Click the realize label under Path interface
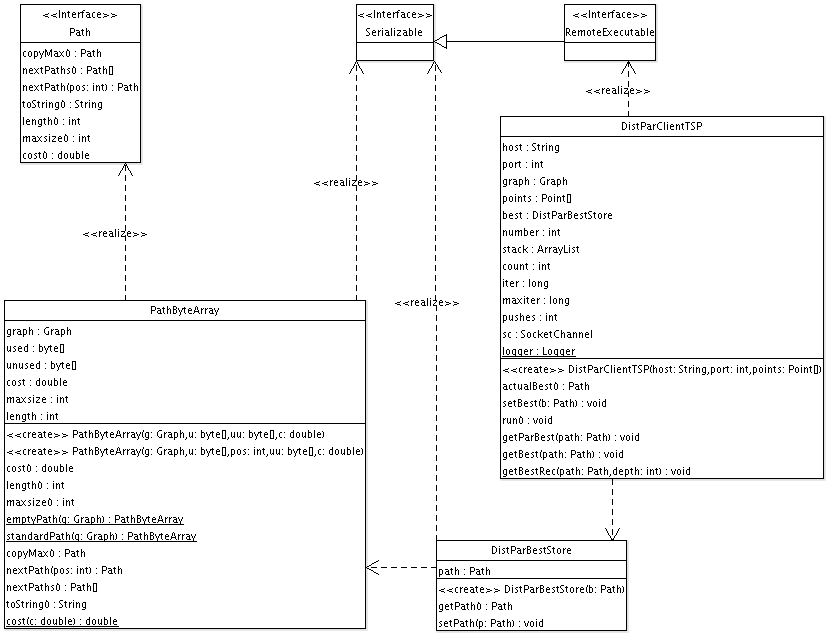 115,234
